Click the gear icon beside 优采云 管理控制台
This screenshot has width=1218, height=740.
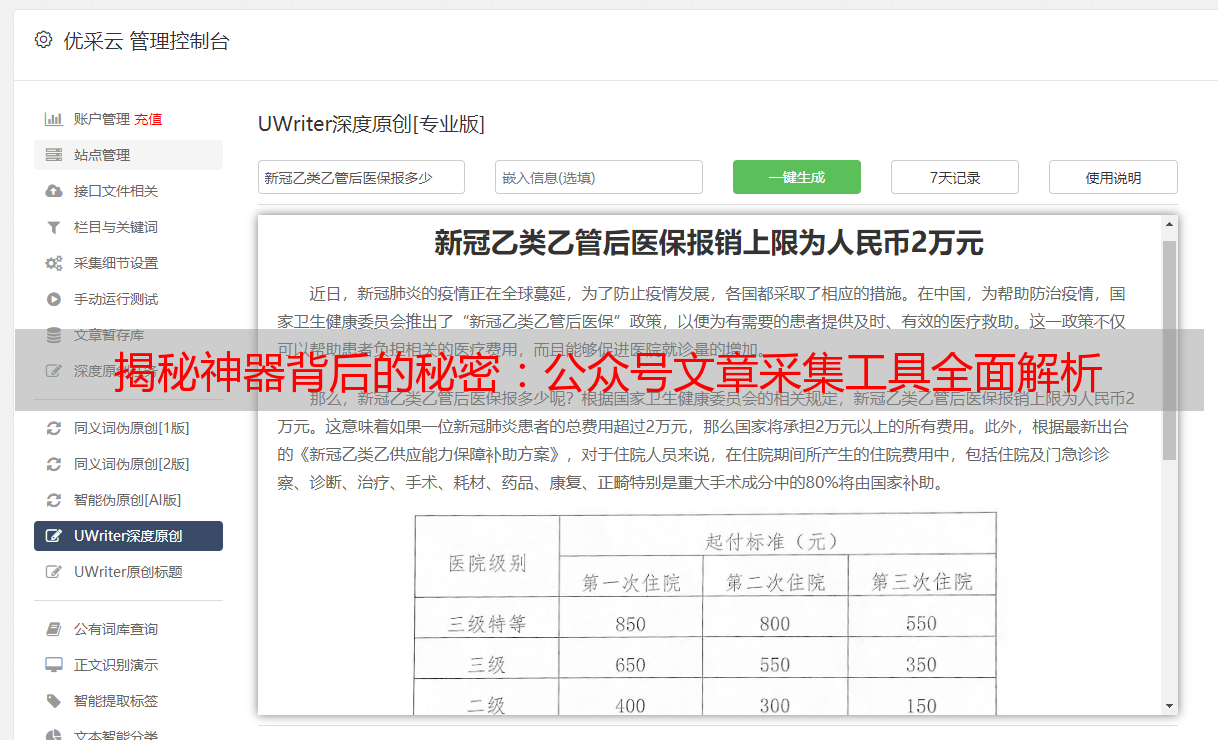pyautogui.click(x=43, y=40)
